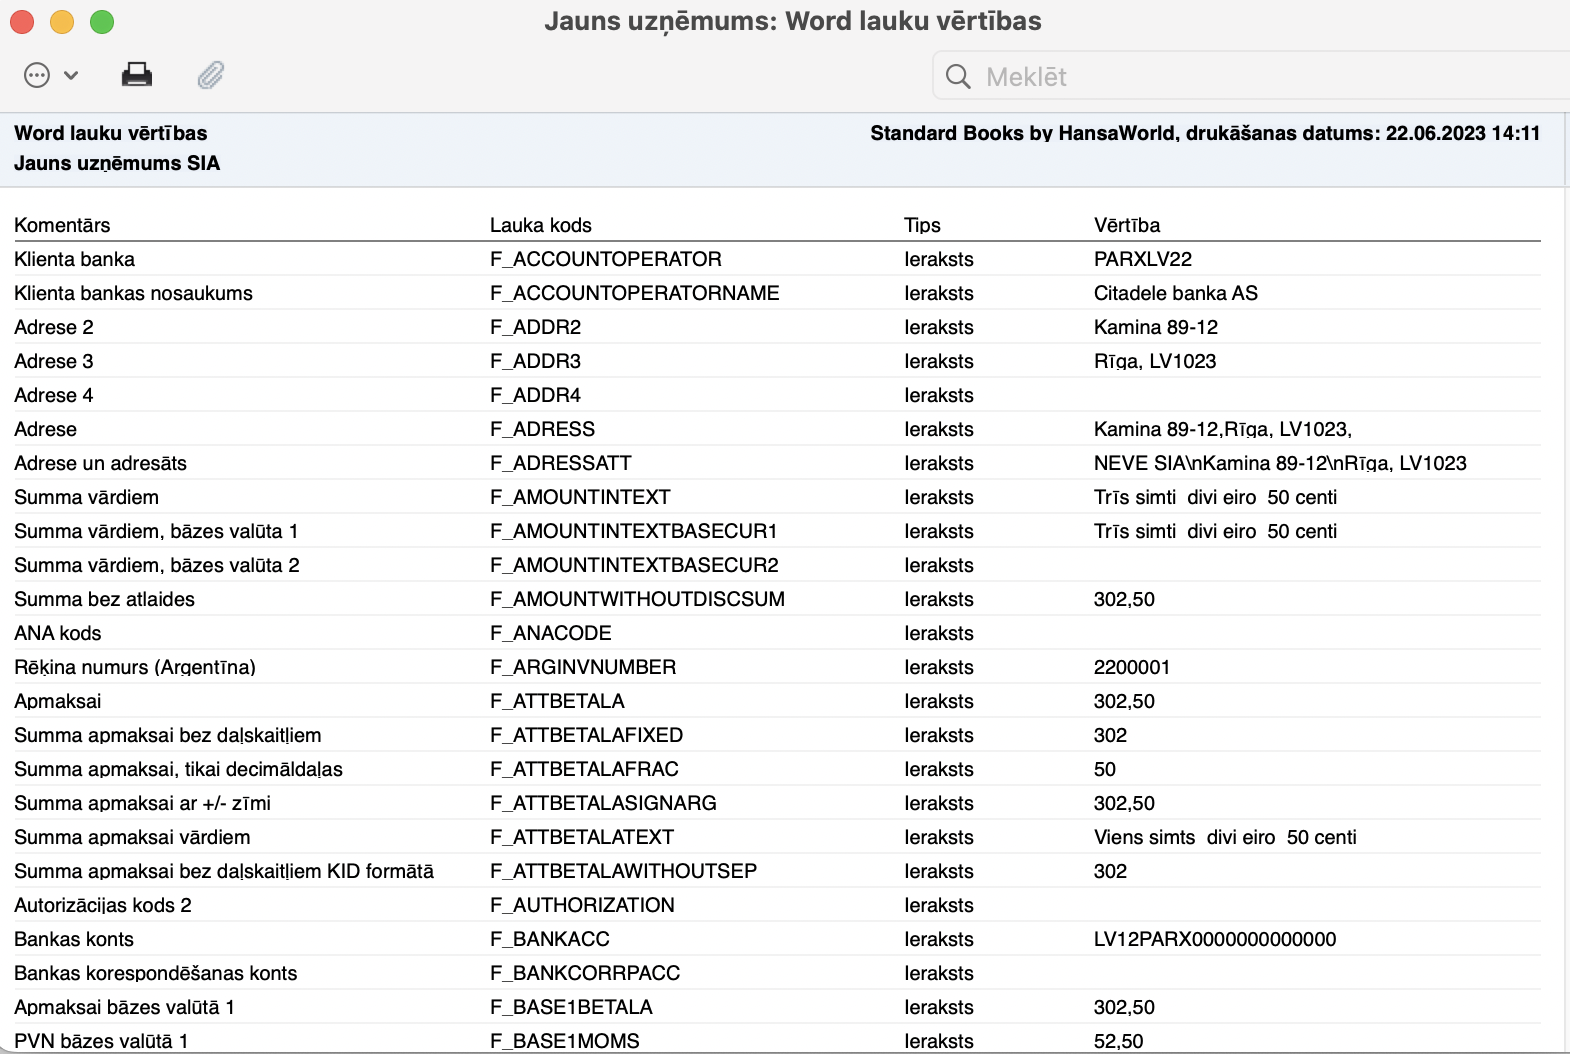Click the paperclip attachment icon

[211, 75]
